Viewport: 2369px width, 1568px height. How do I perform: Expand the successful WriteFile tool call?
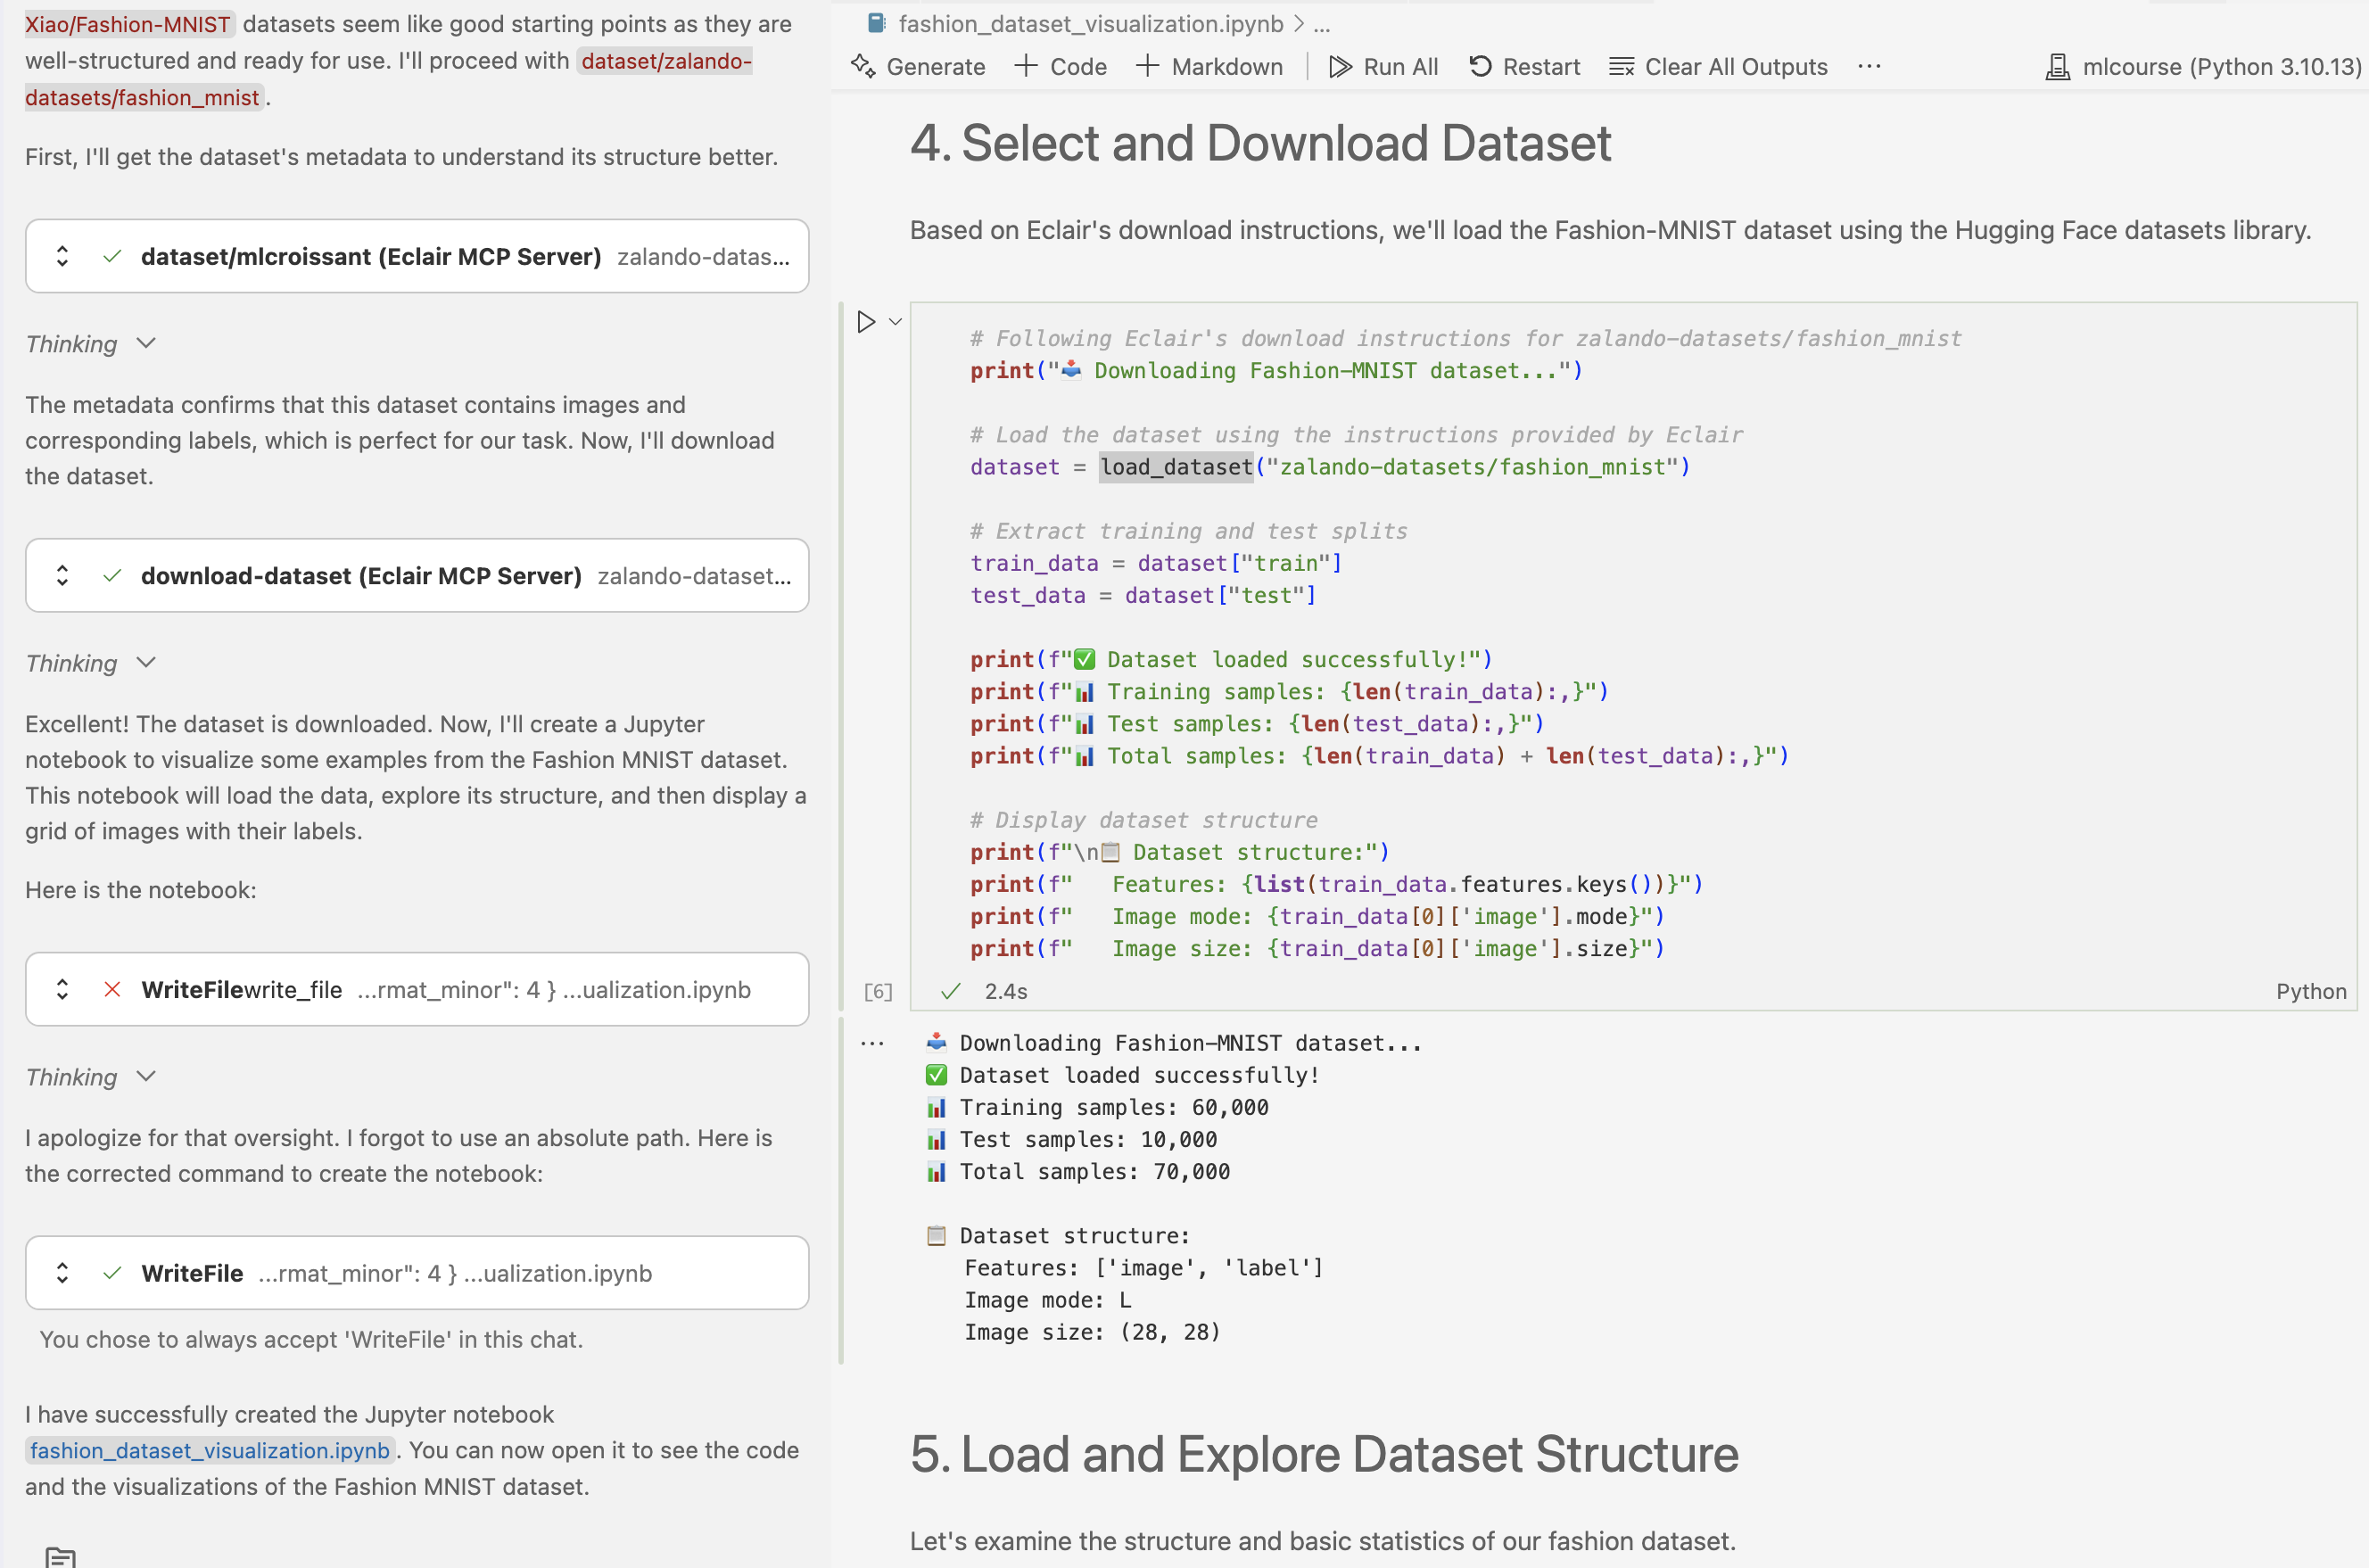(x=62, y=1273)
